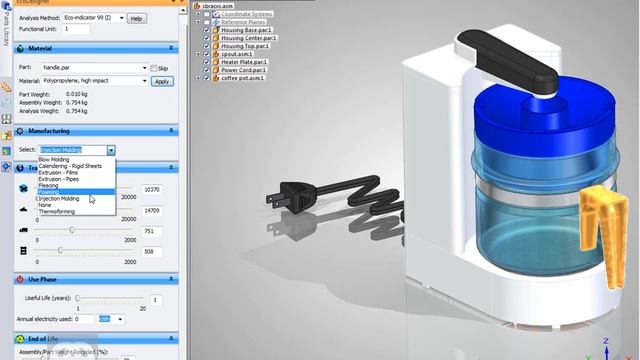
Task: Select Calendering - Rigid Sheets option
Action: [77, 166]
